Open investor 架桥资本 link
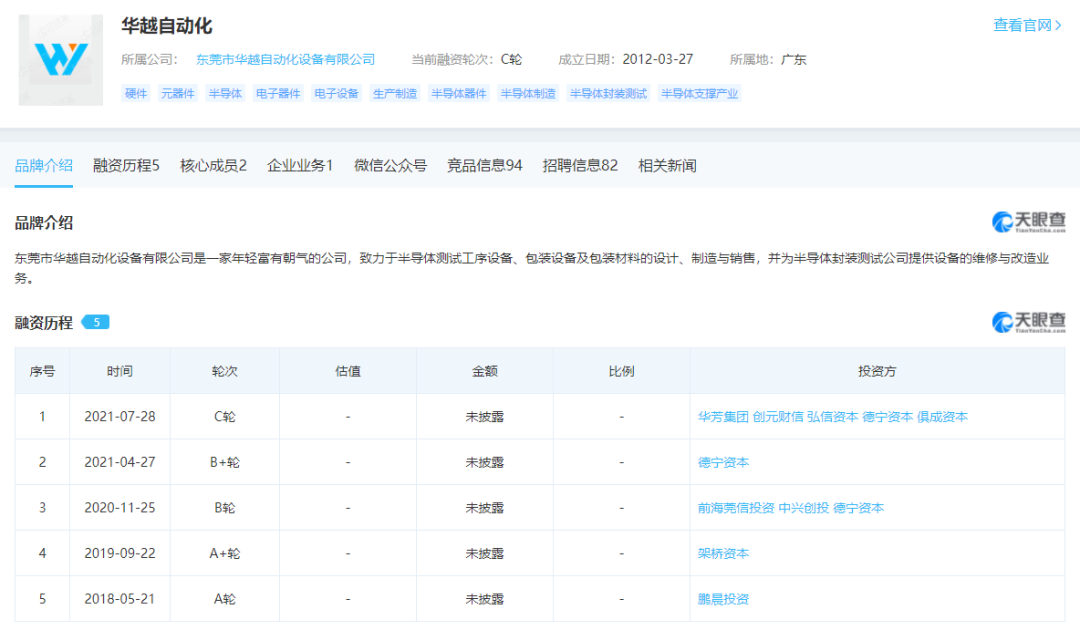1080x630 pixels. tap(723, 554)
